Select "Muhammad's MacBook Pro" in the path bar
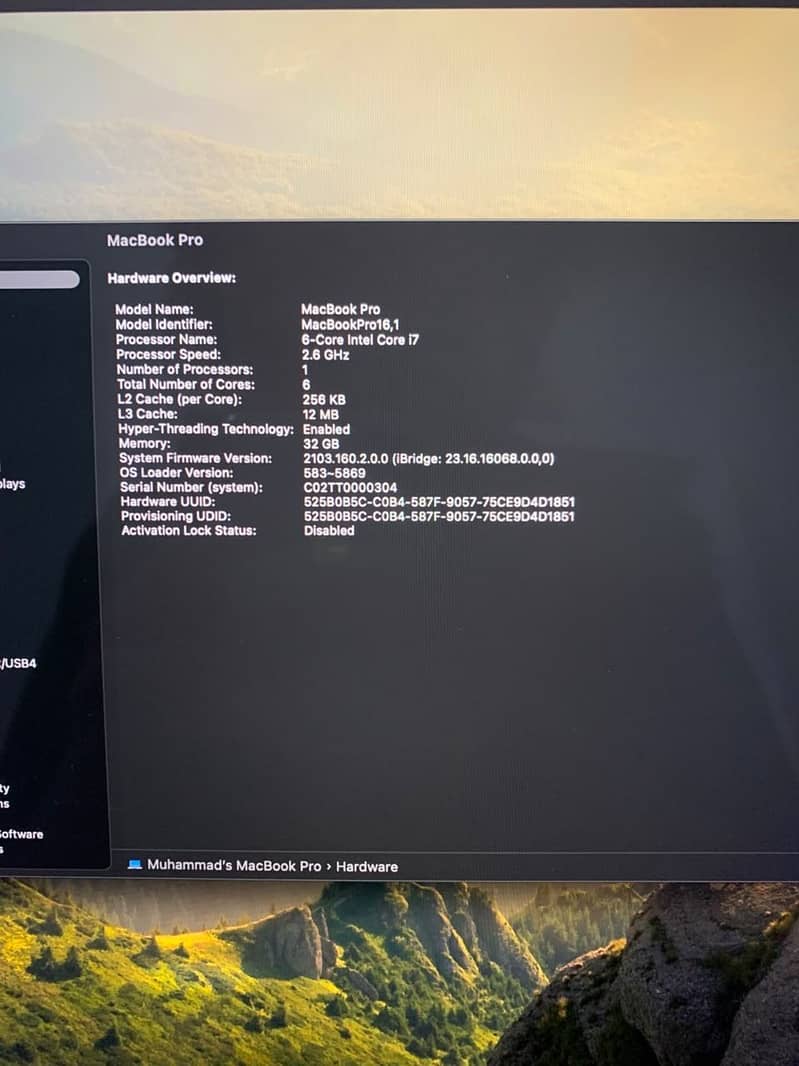This screenshot has width=799, height=1066. coord(234,865)
